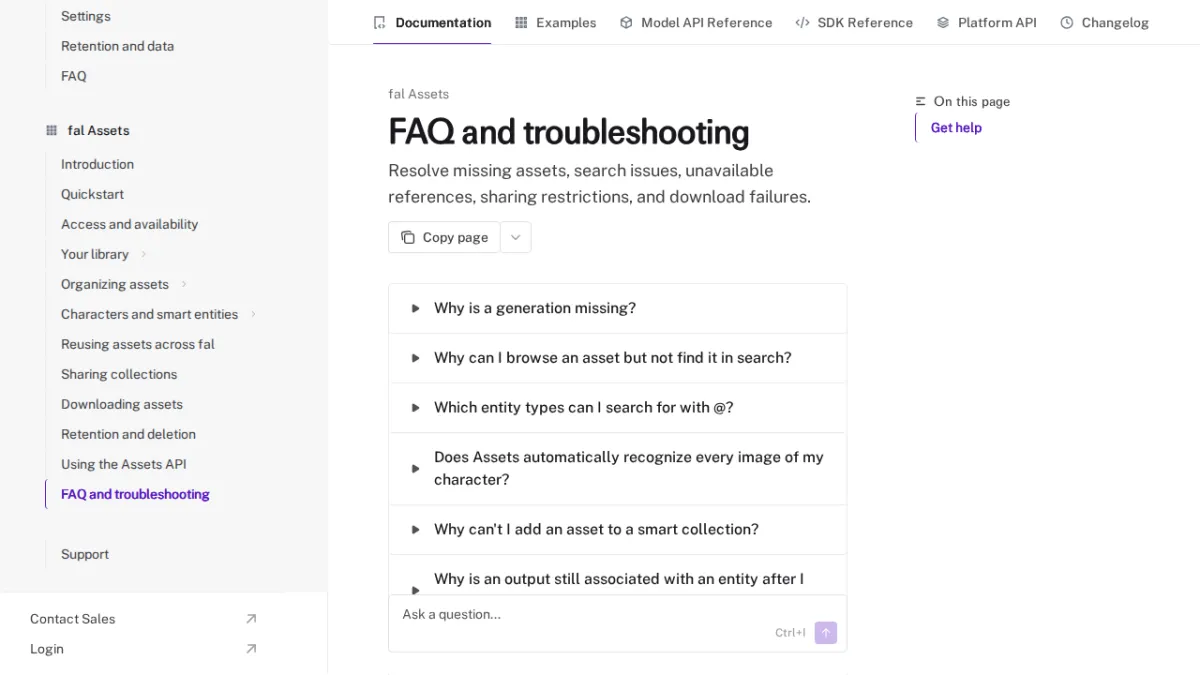Go to the Introduction page
This screenshot has height=675, width=1200.
[x=97, y=164]
